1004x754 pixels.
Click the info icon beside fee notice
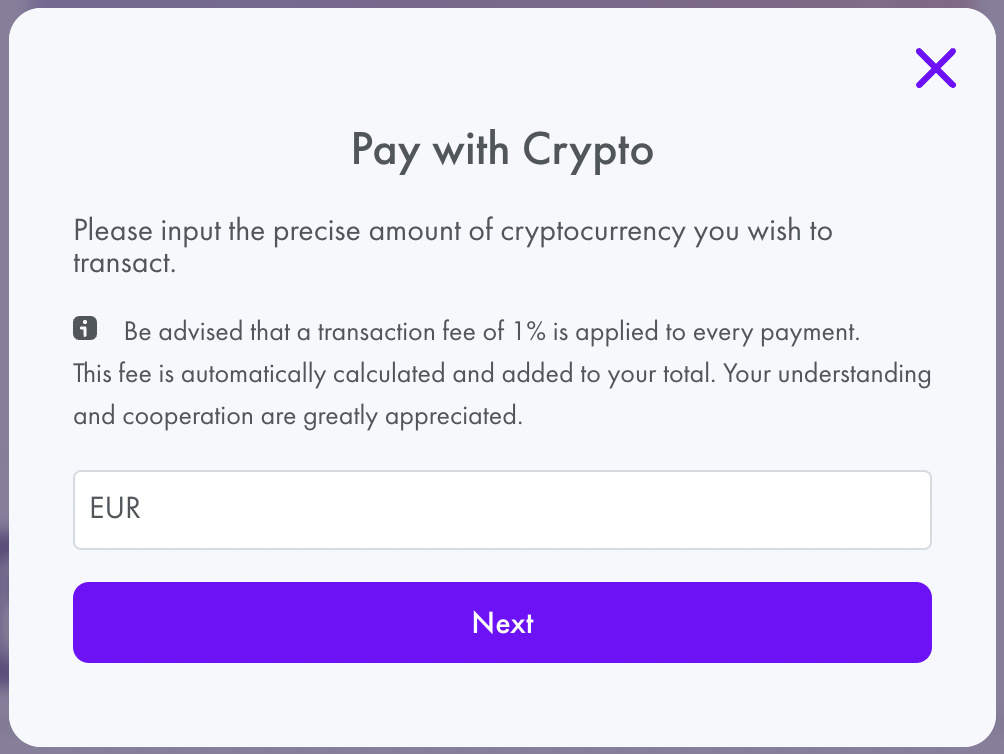(x=85, y=328)
